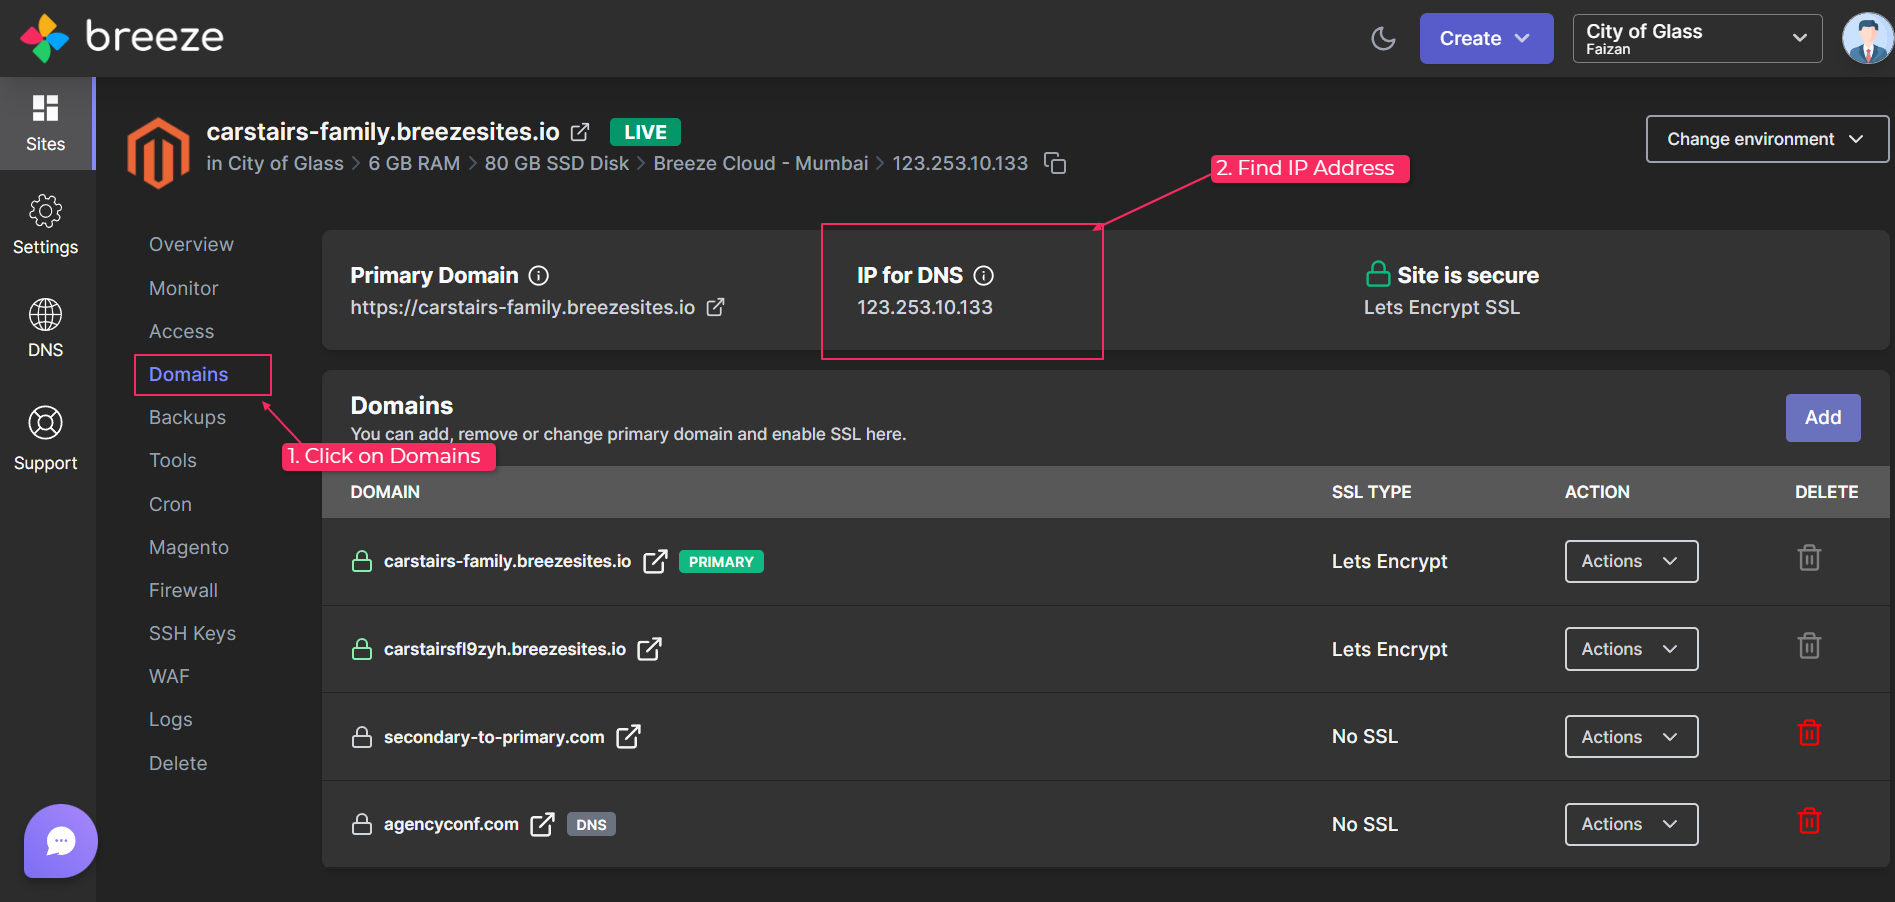Open the Delete menu item
The image size is (1895, 902).
pyautogui.click(x=178, y=763)
